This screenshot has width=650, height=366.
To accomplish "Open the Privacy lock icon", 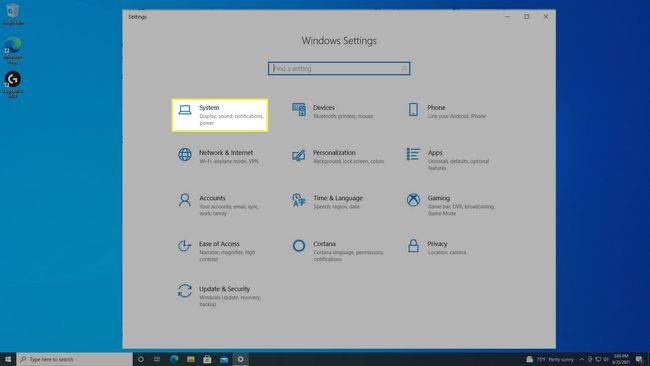I will click(x=413, y=245).
